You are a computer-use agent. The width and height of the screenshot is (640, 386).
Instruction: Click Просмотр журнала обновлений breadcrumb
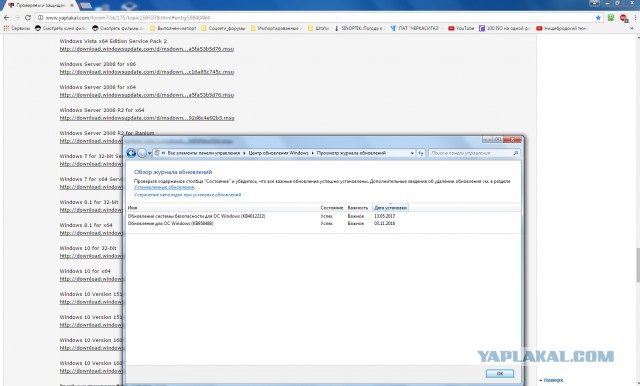[x=351, y=153]
